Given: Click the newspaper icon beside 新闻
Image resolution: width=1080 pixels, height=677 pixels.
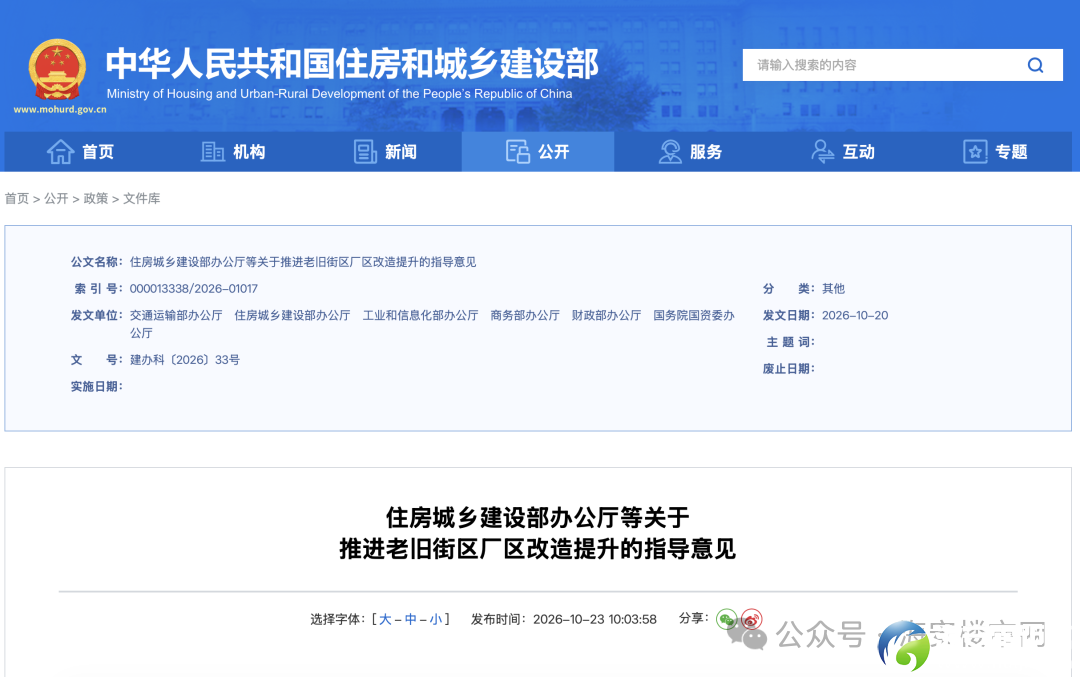Looking at the screenshot, I should (x=365, y=152).
